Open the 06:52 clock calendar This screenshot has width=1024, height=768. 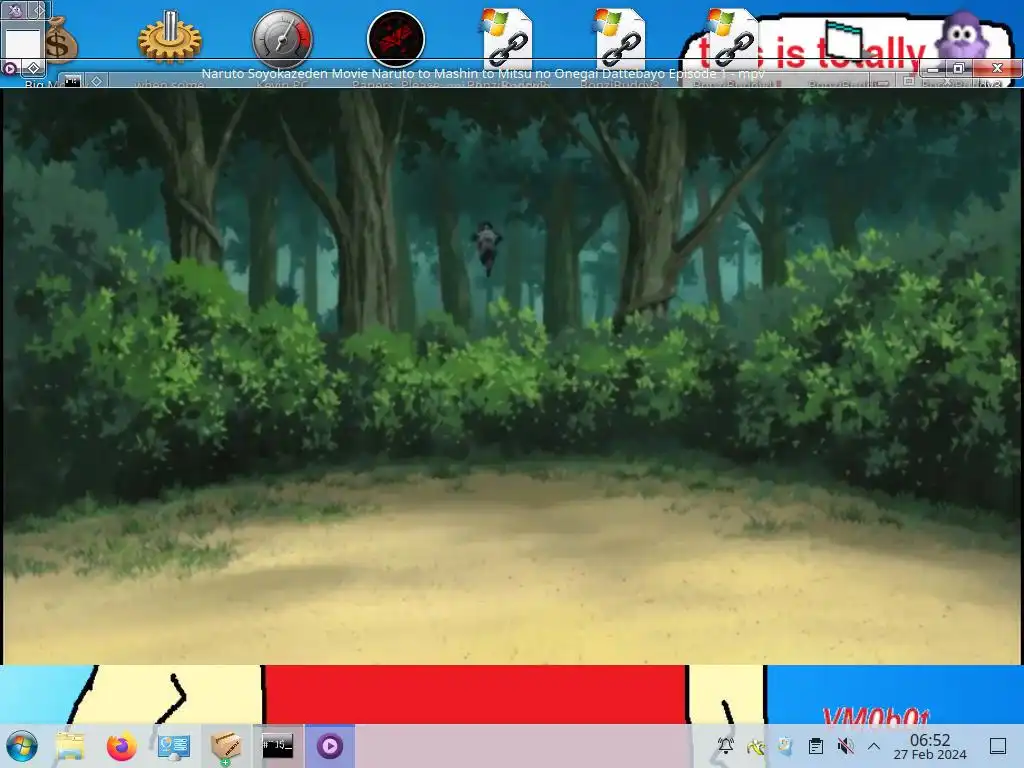[x=930, y=746]
